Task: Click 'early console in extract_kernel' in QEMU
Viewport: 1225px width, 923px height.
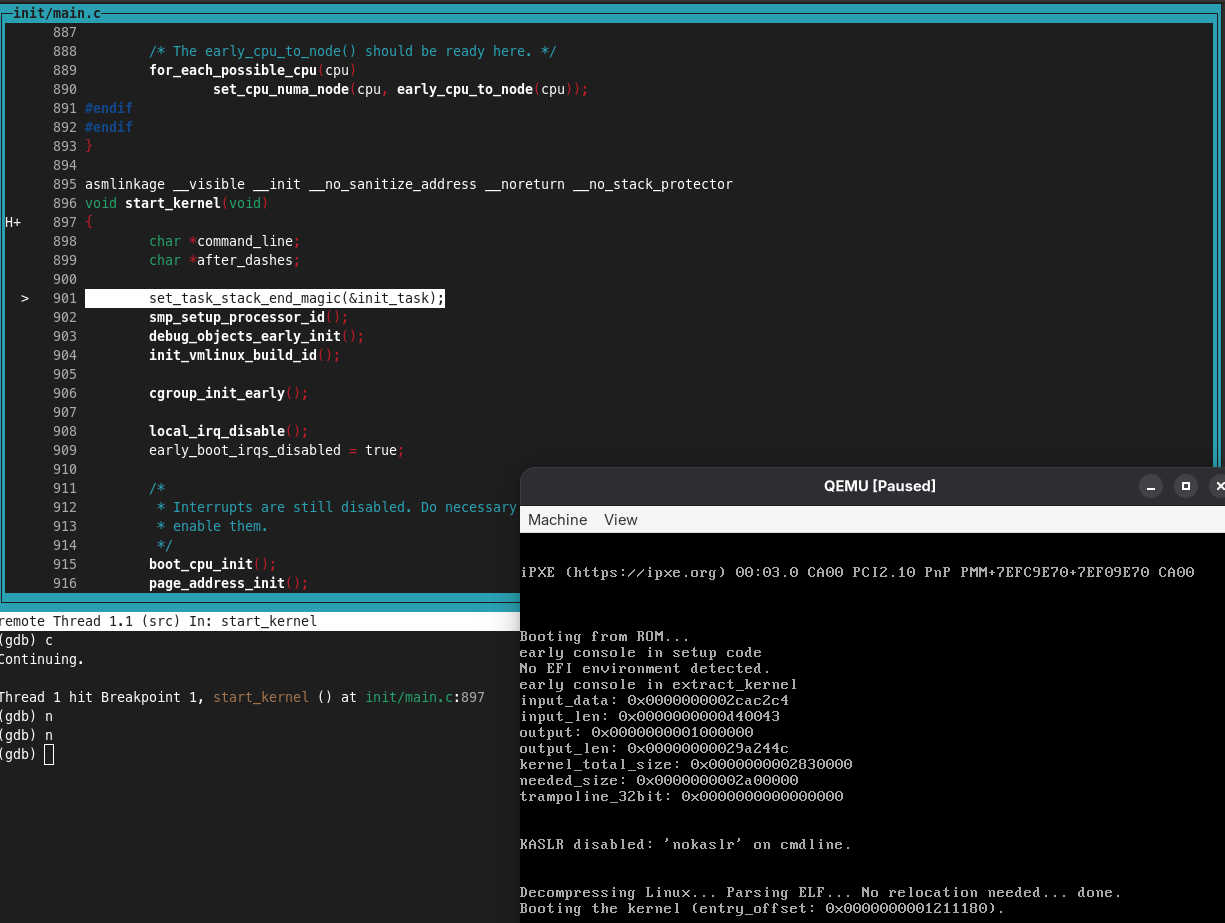Action: tap(659, 684)
